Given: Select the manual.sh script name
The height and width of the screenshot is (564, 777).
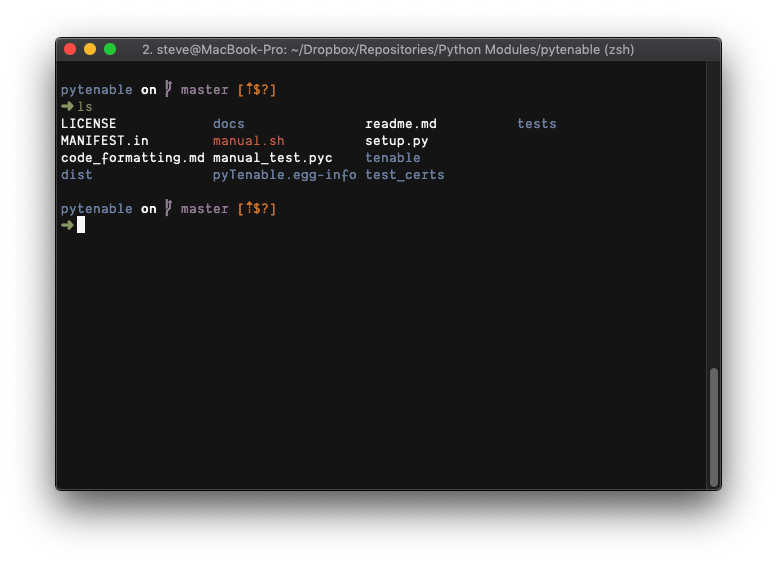Looking at the screenshot, I should pos(249,141).
